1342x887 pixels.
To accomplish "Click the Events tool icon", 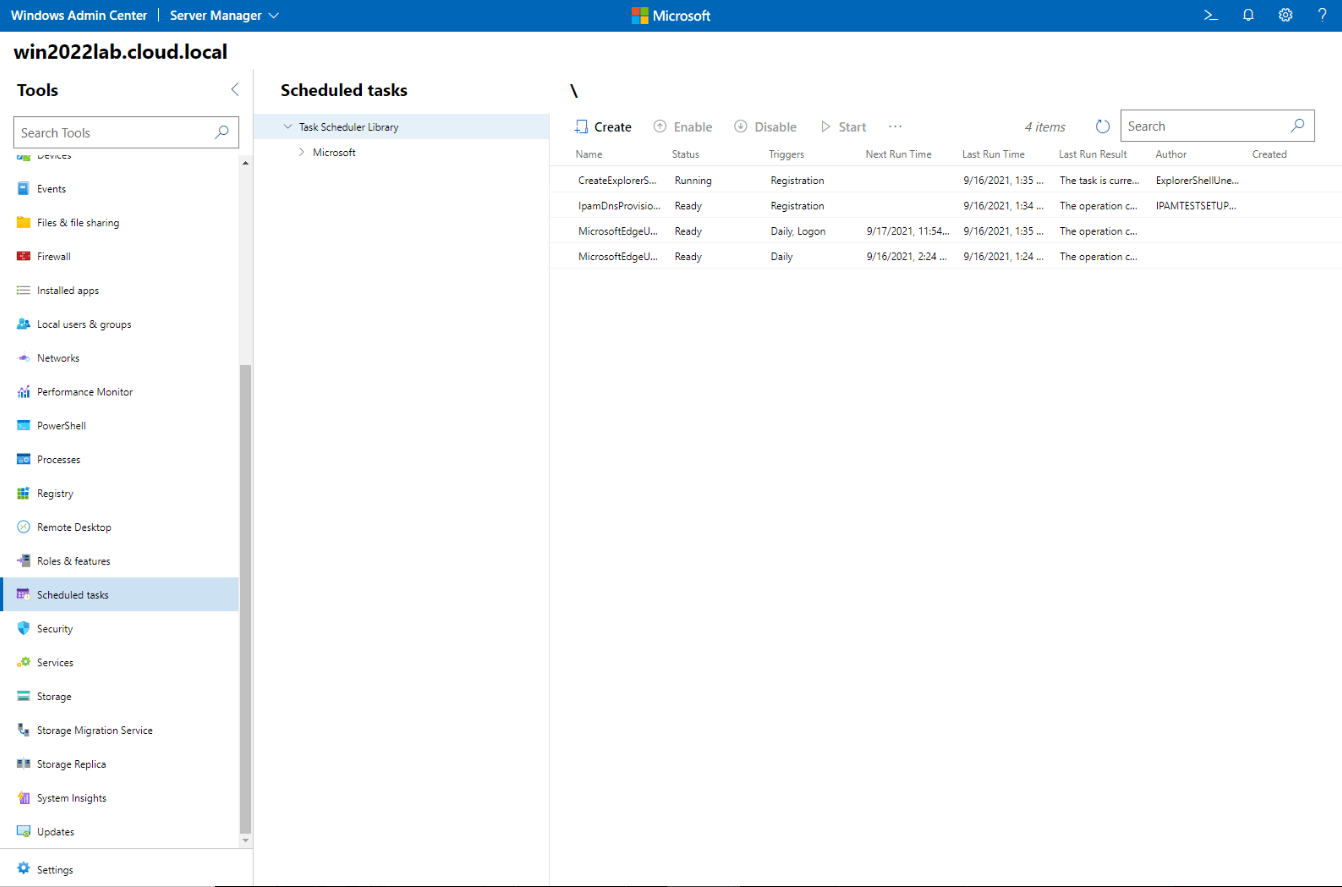I will click(x=24, y=189).
